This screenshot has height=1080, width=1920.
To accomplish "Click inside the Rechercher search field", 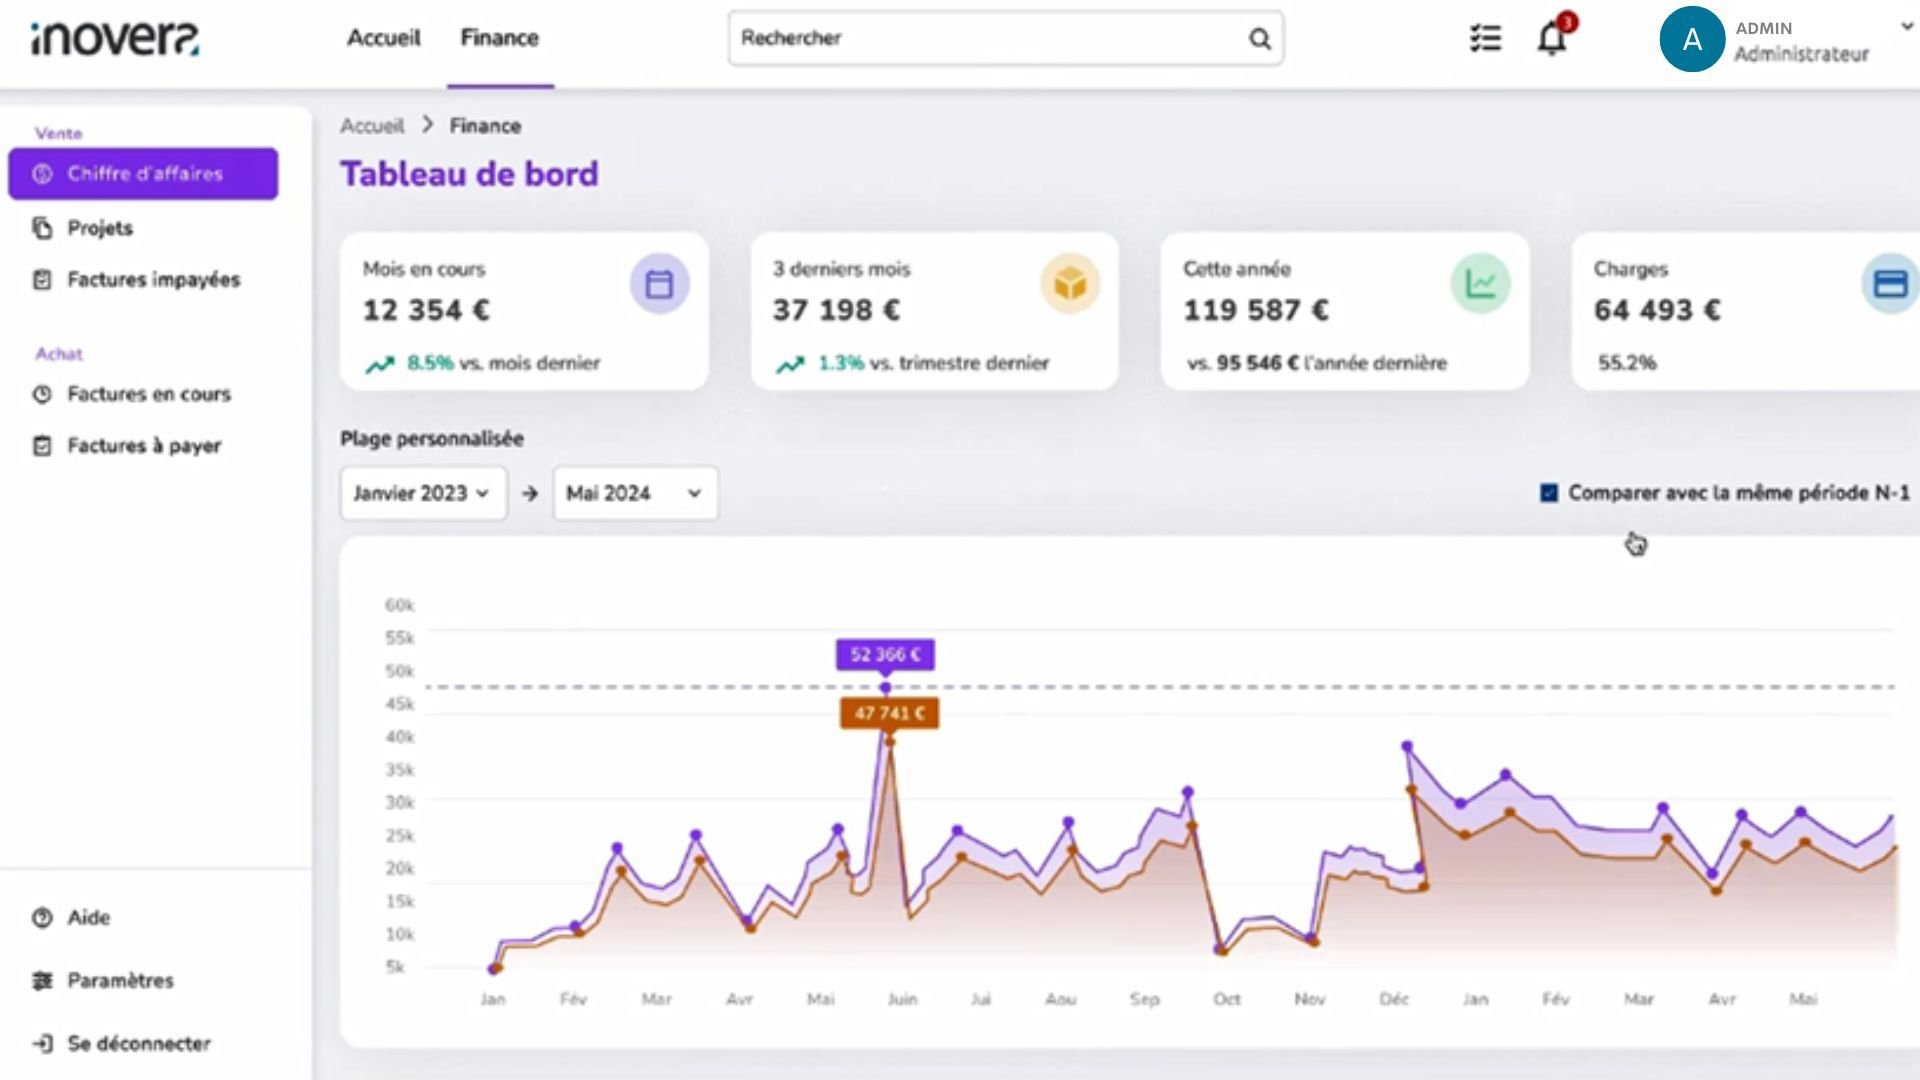I will click(x=985, y=38).
